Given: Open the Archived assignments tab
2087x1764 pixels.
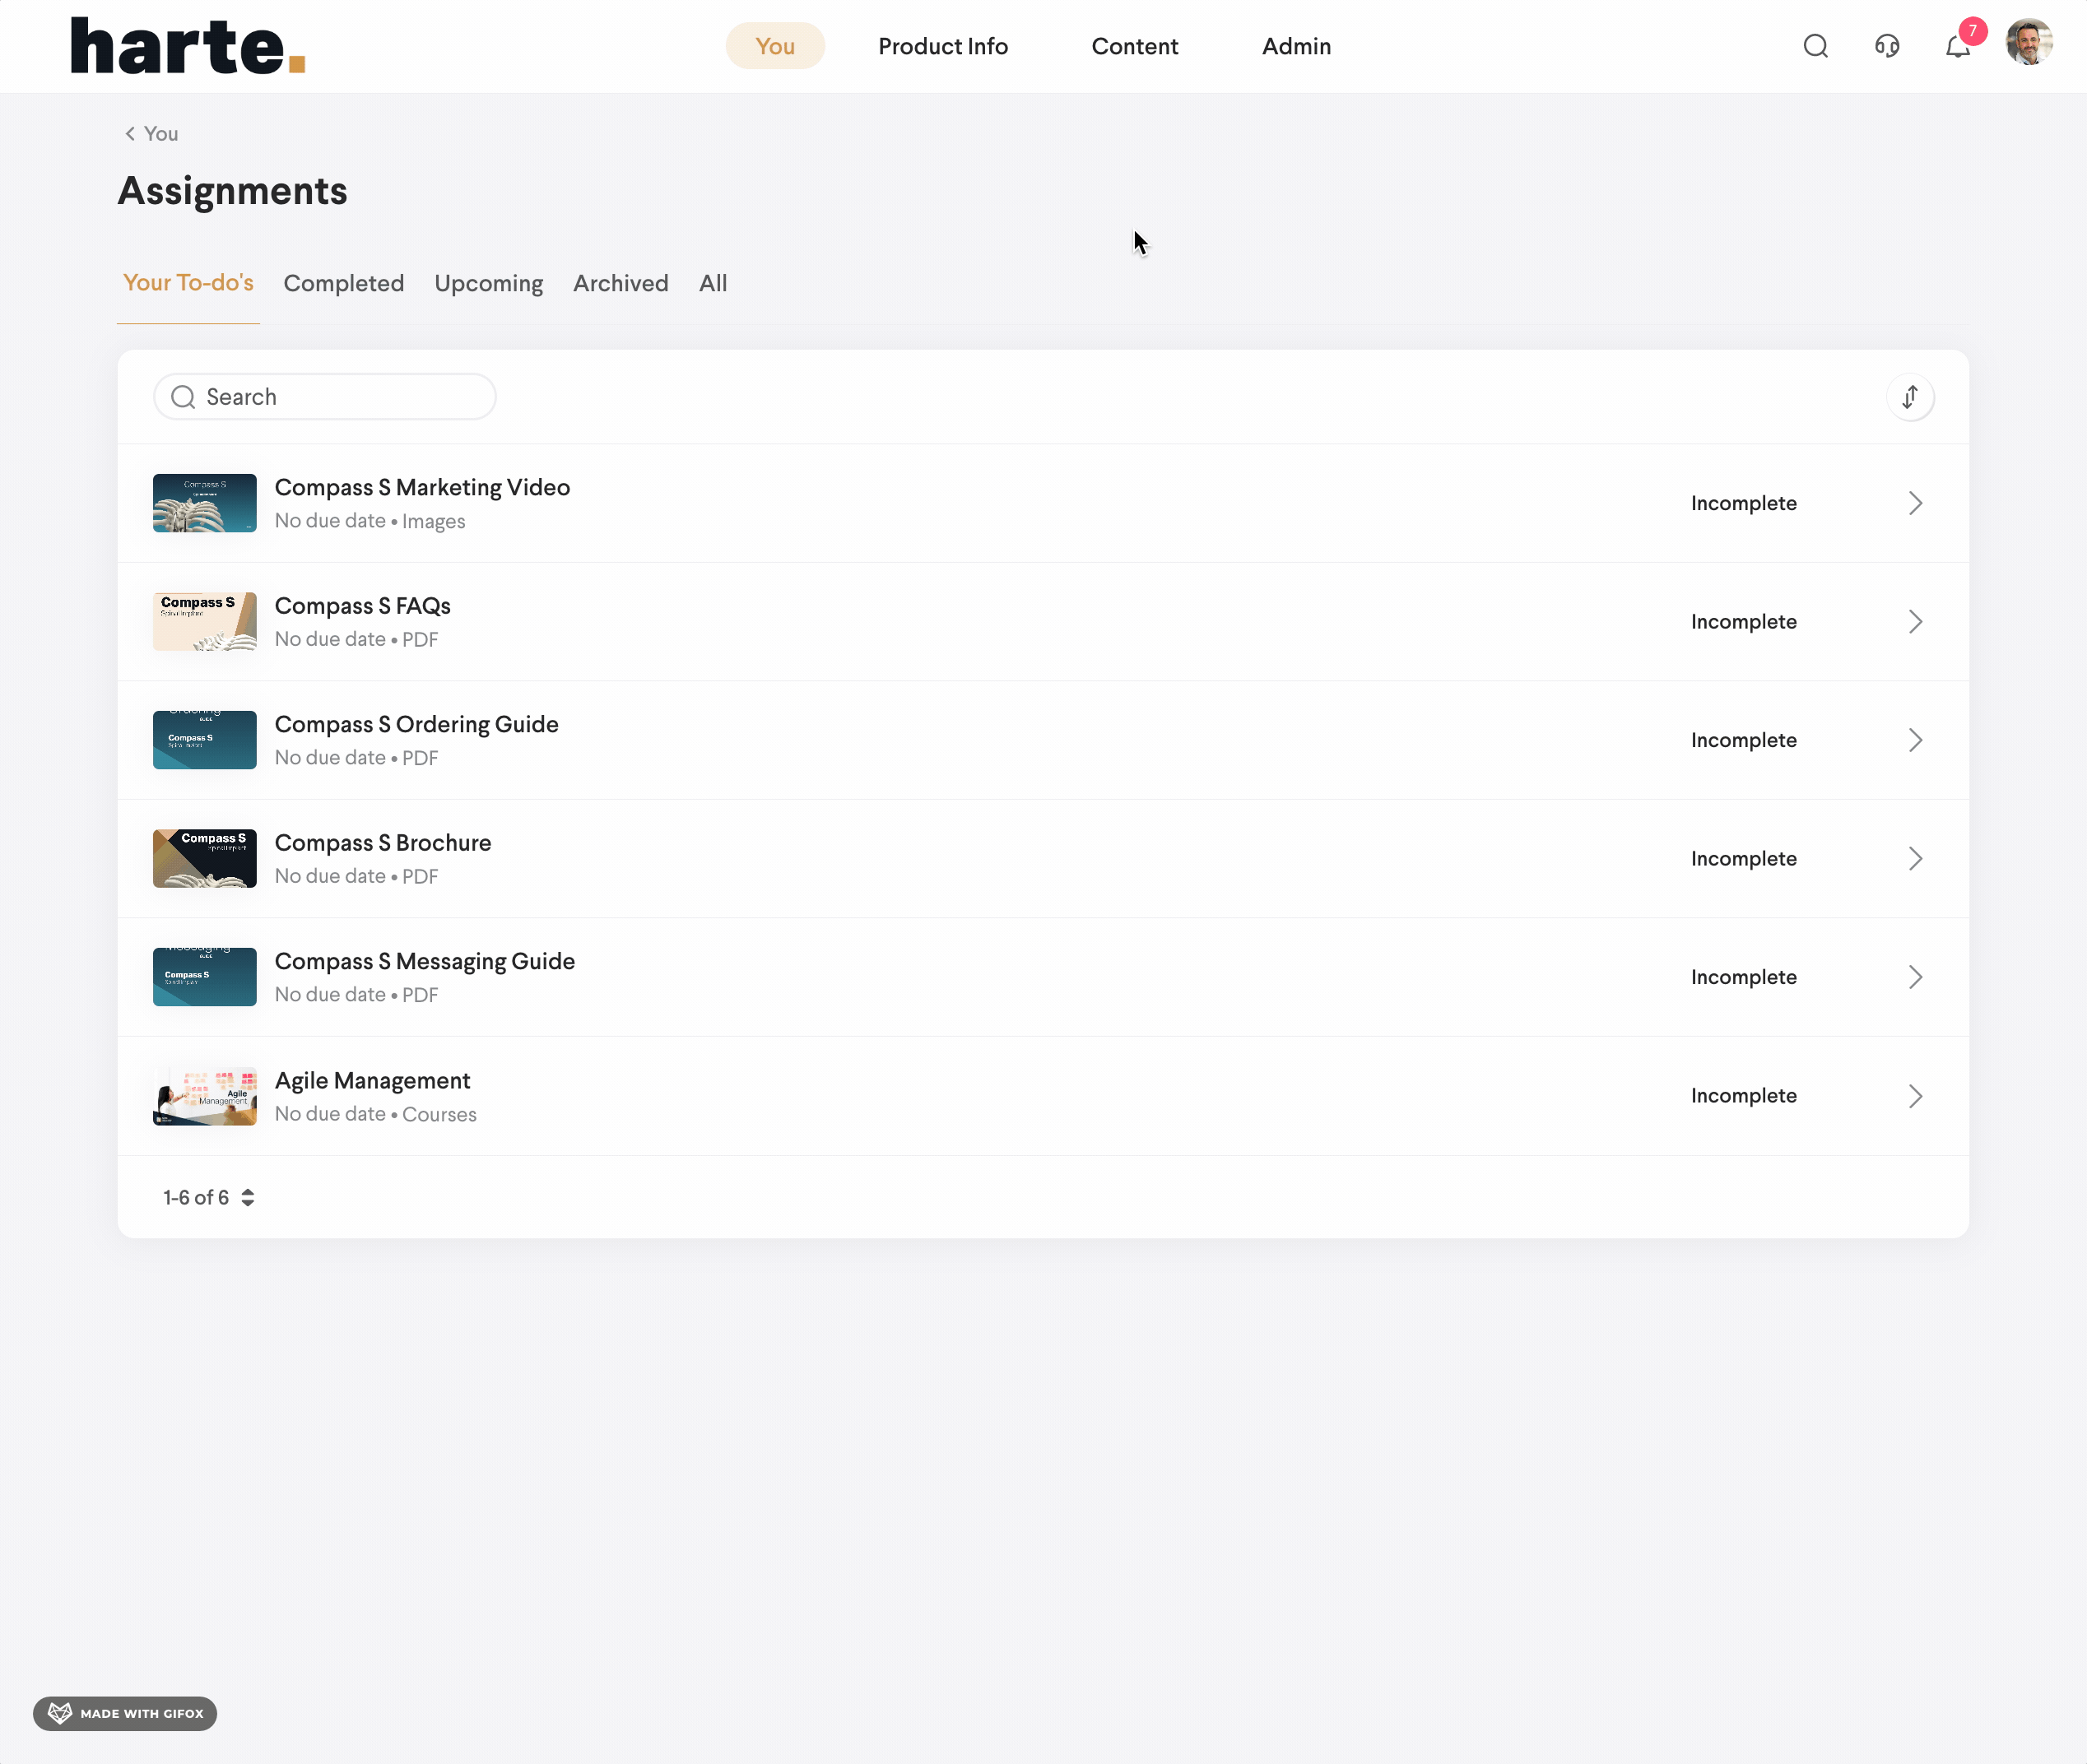Looking at the screenshot, I should 620,283.
